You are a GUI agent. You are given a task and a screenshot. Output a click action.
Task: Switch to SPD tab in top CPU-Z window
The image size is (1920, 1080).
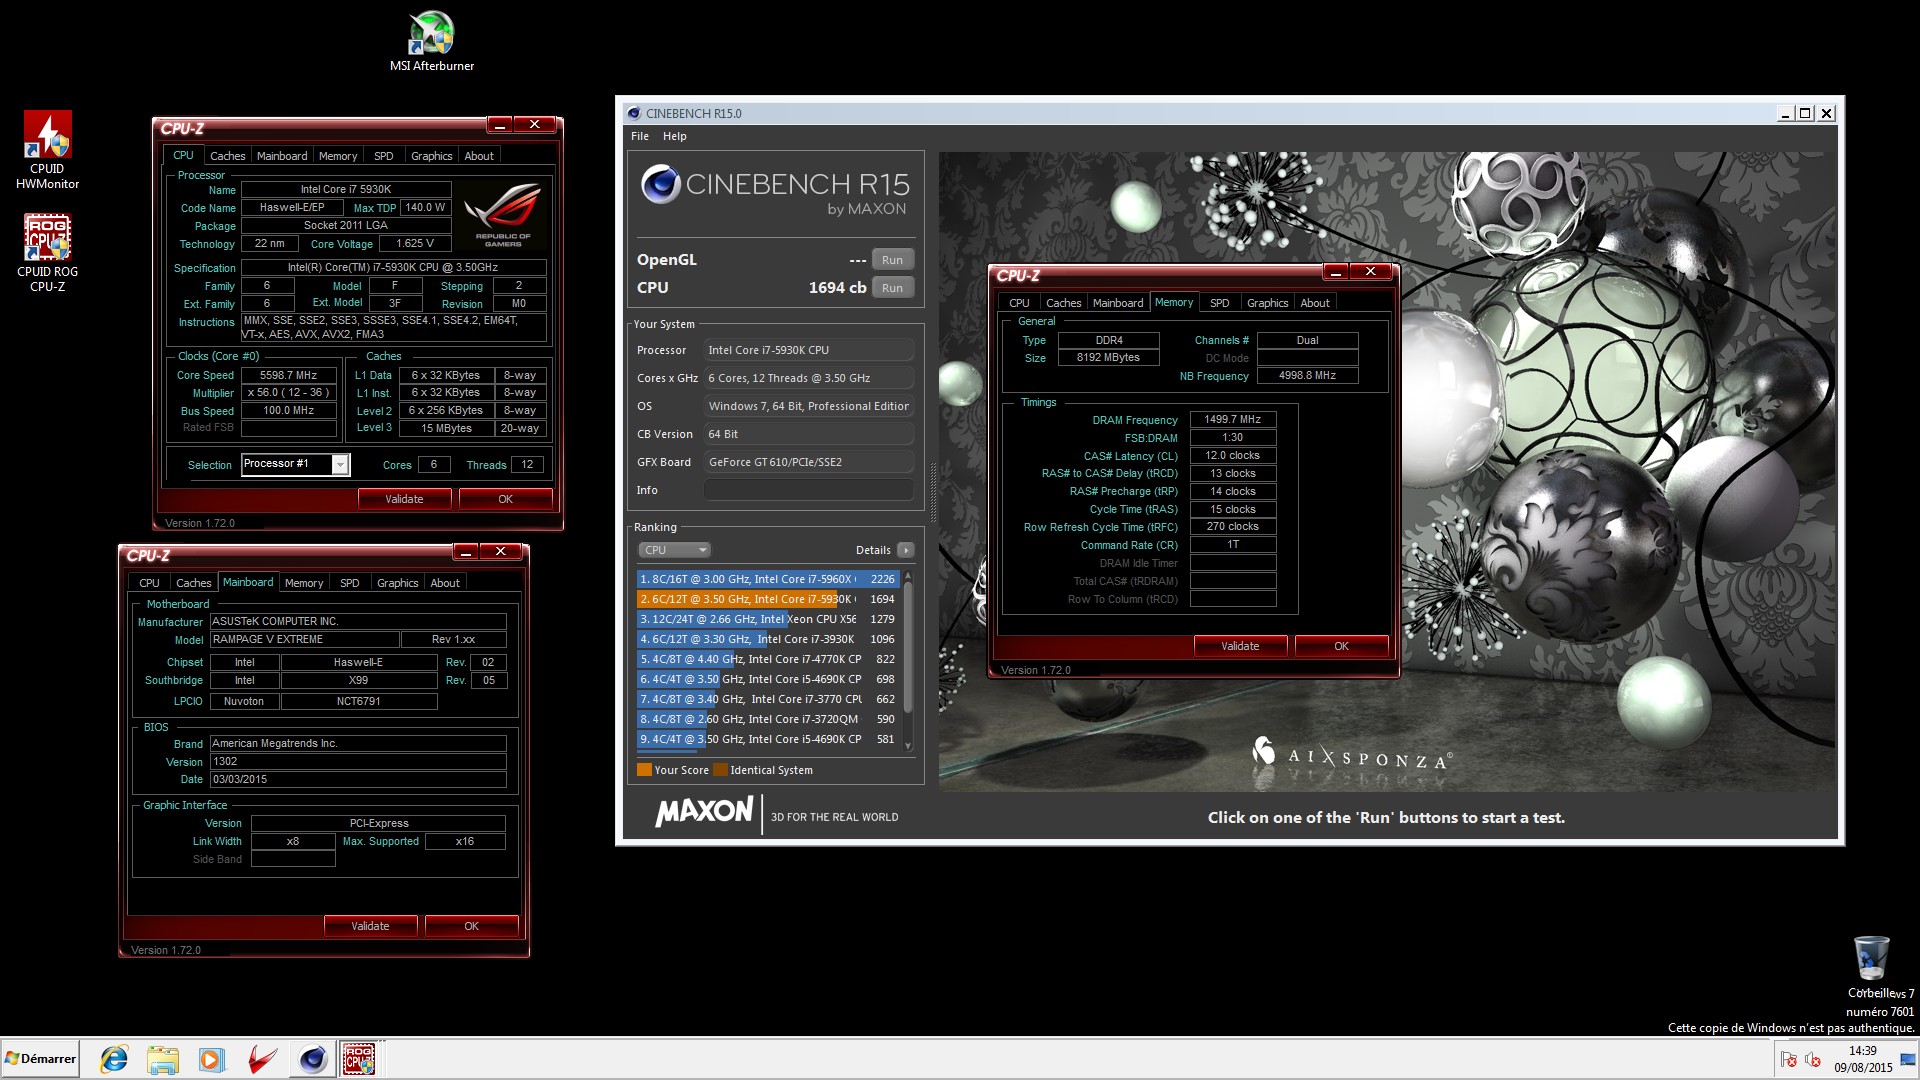tap(383, 156)
